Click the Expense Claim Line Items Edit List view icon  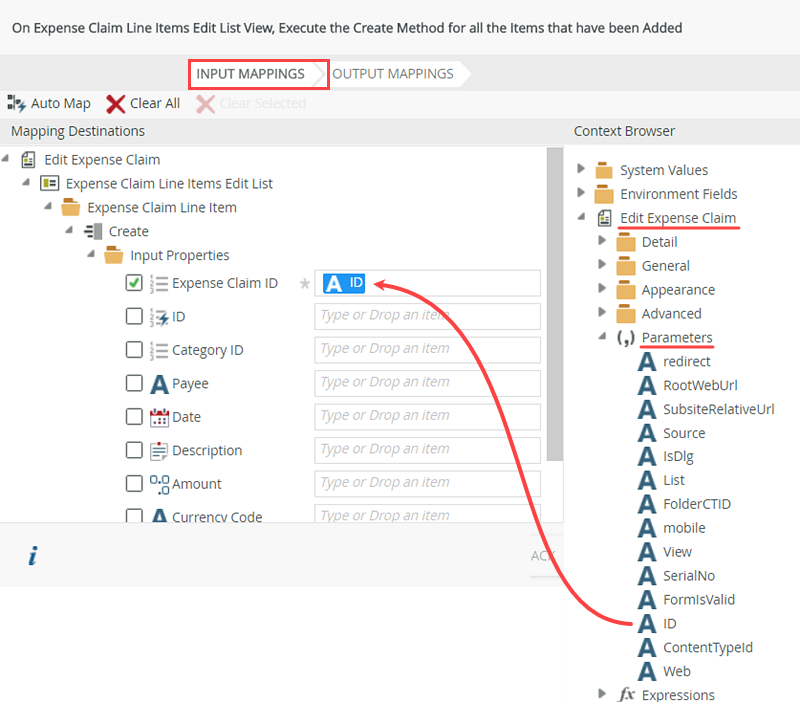point(49,183)
